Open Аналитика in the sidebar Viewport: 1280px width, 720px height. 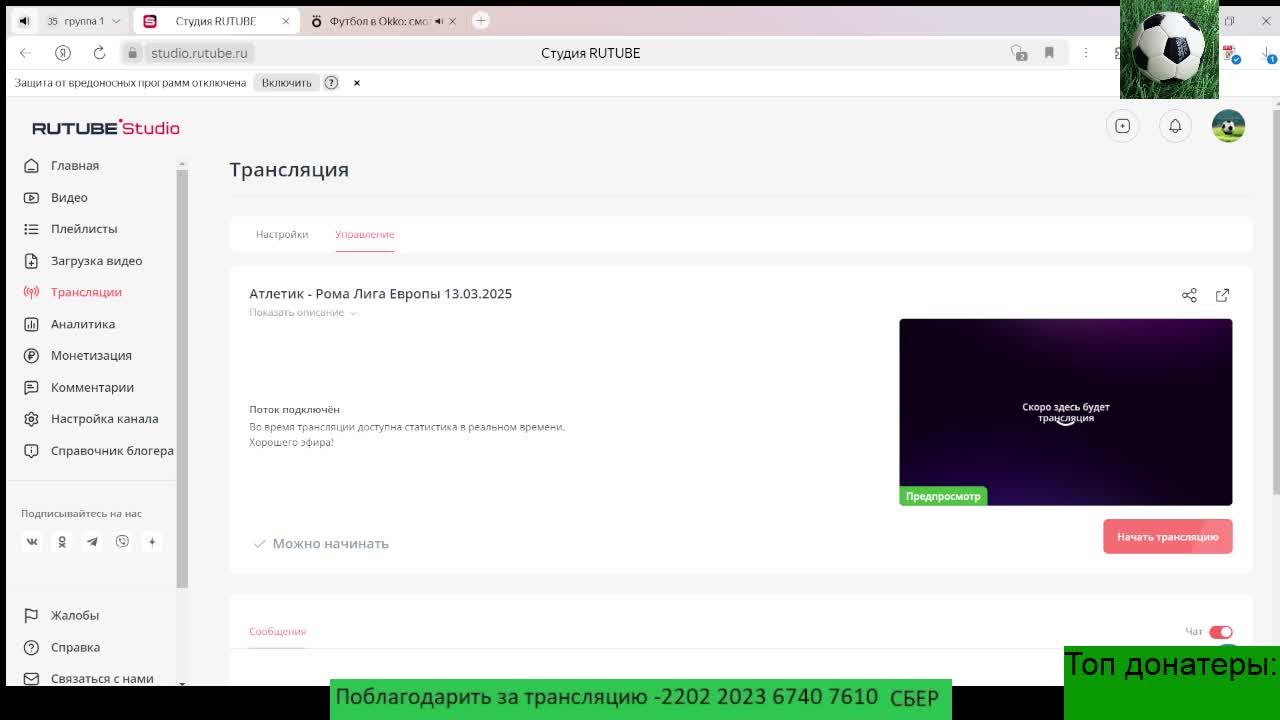pyautogui.click(x=83, y=324)
